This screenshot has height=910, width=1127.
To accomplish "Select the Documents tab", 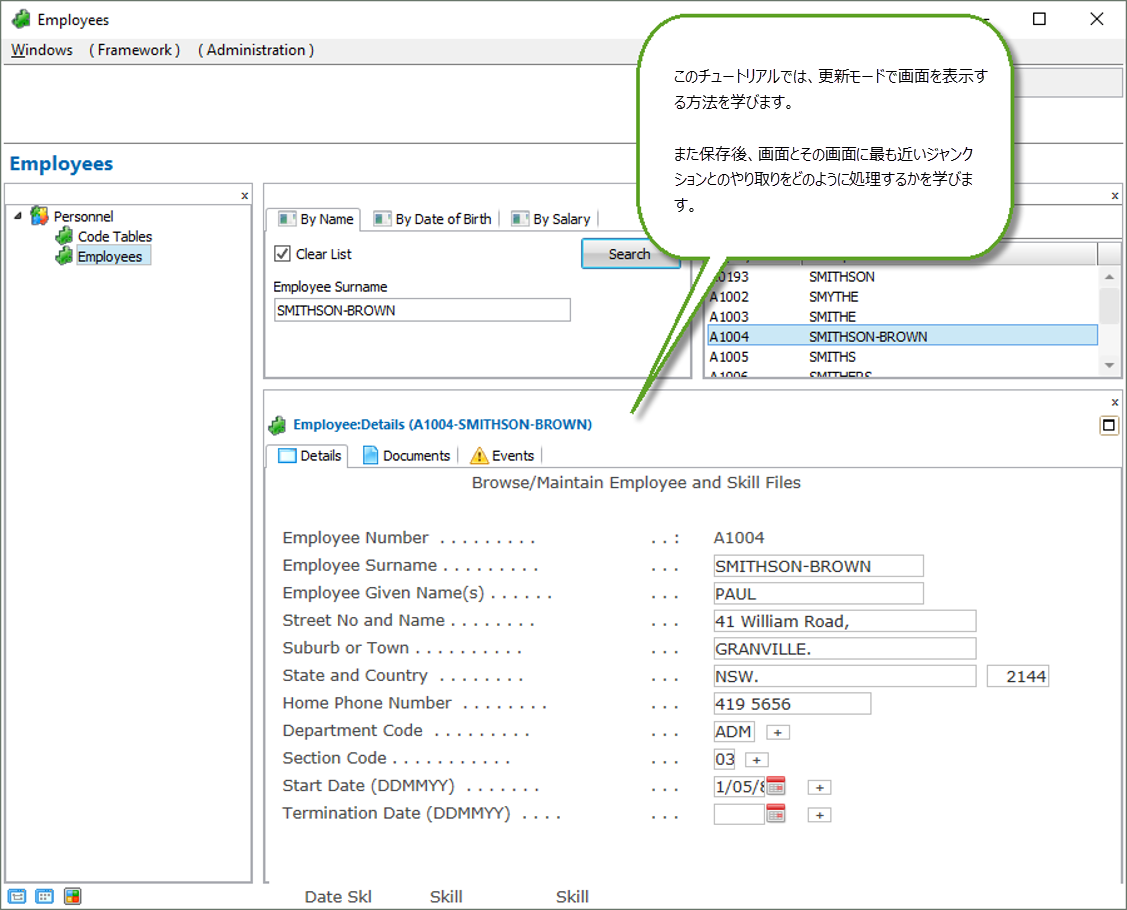I will (406, 456).
